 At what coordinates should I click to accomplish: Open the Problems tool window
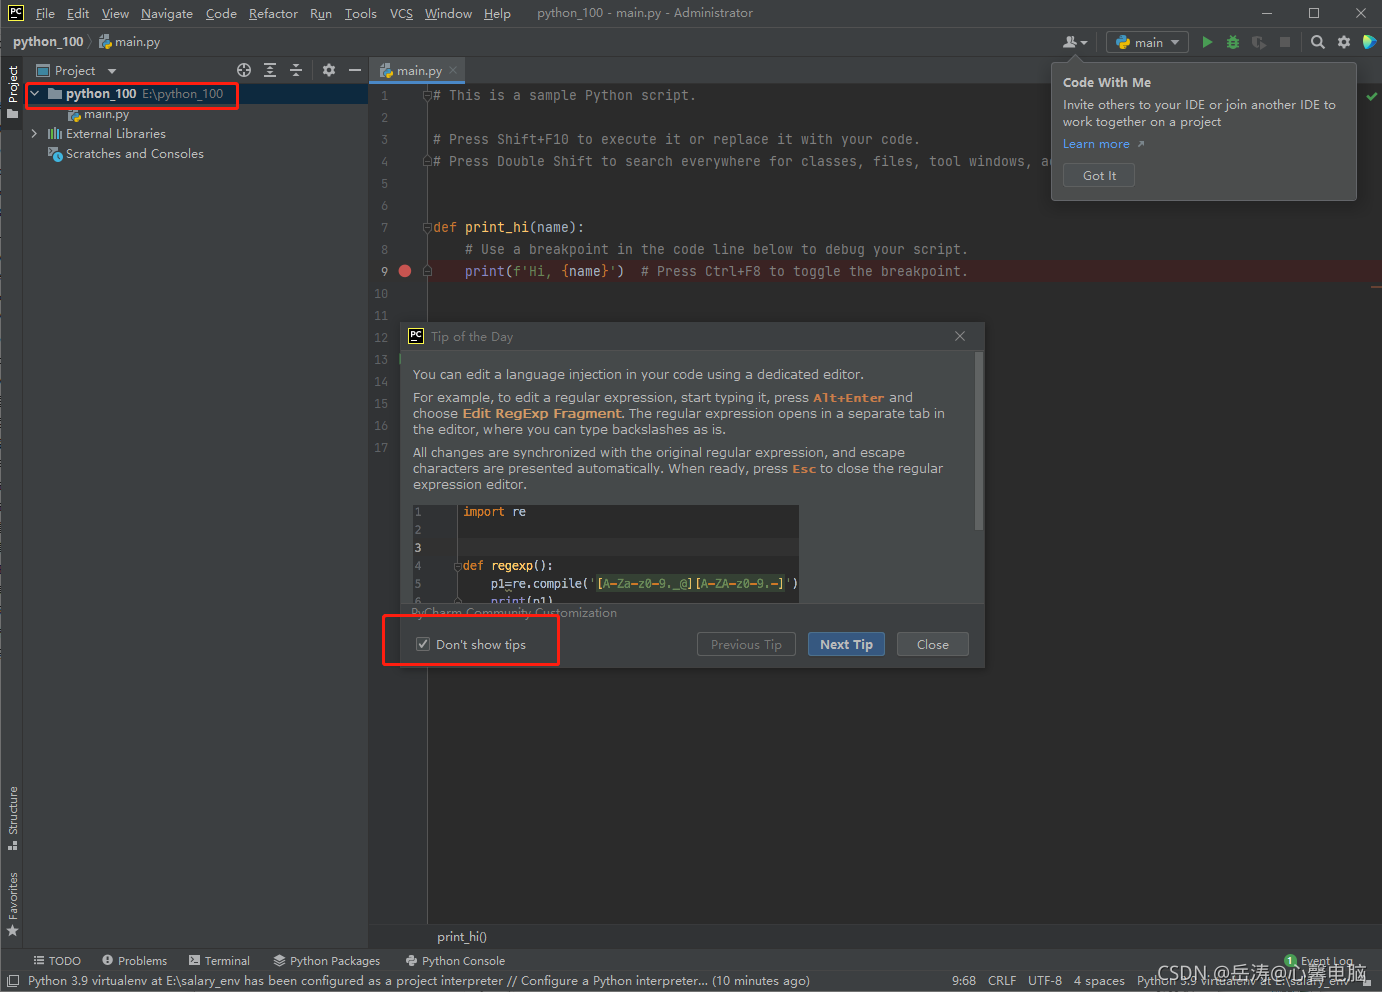(134, 960)
